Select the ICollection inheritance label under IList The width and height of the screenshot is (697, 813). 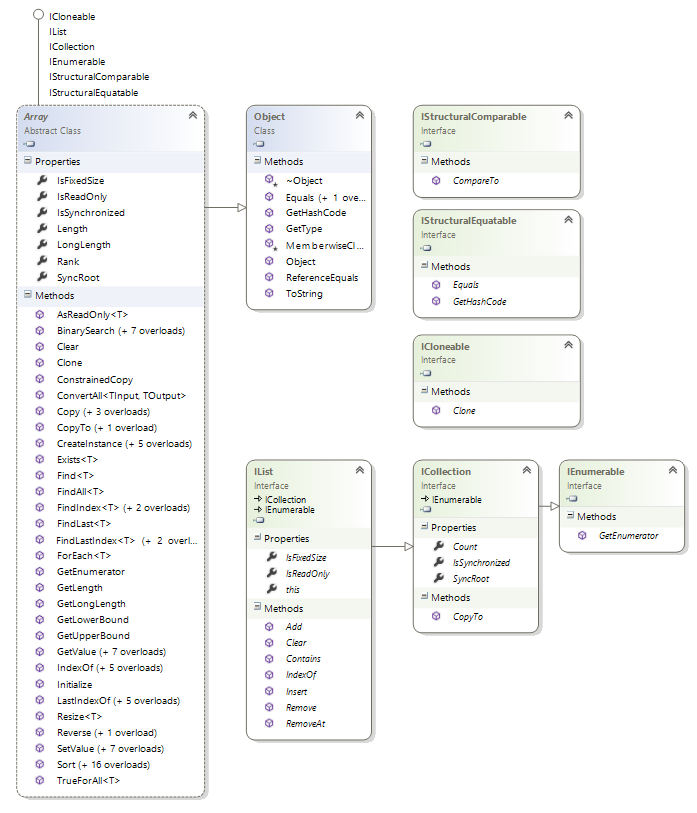(x=285, y=499)
